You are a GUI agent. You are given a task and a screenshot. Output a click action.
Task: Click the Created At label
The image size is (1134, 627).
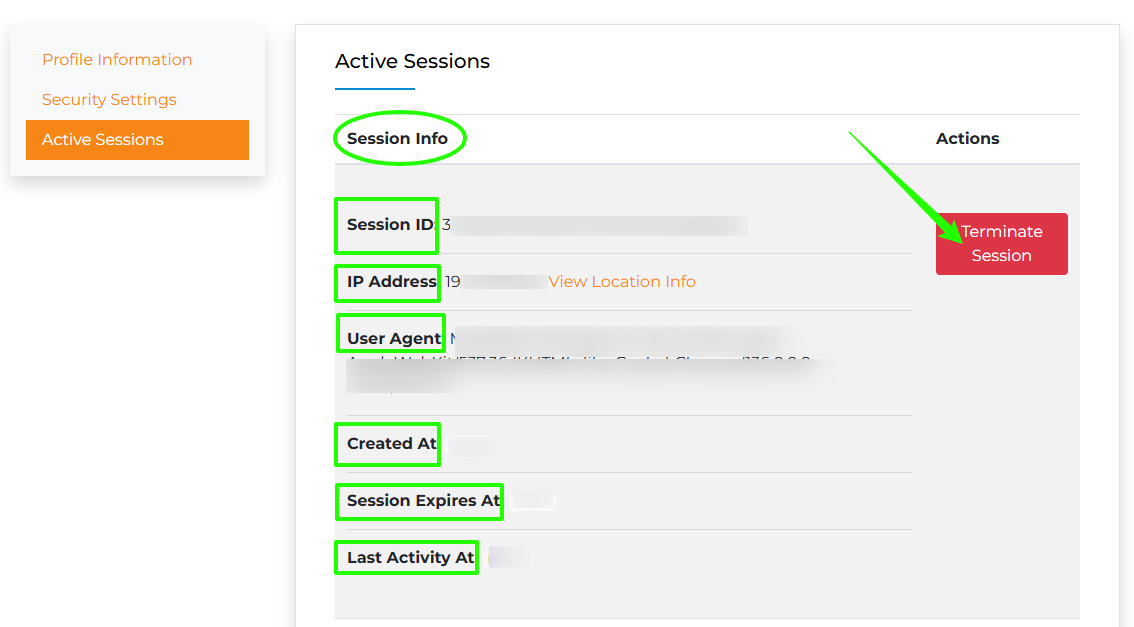click(x=391, y=444)
